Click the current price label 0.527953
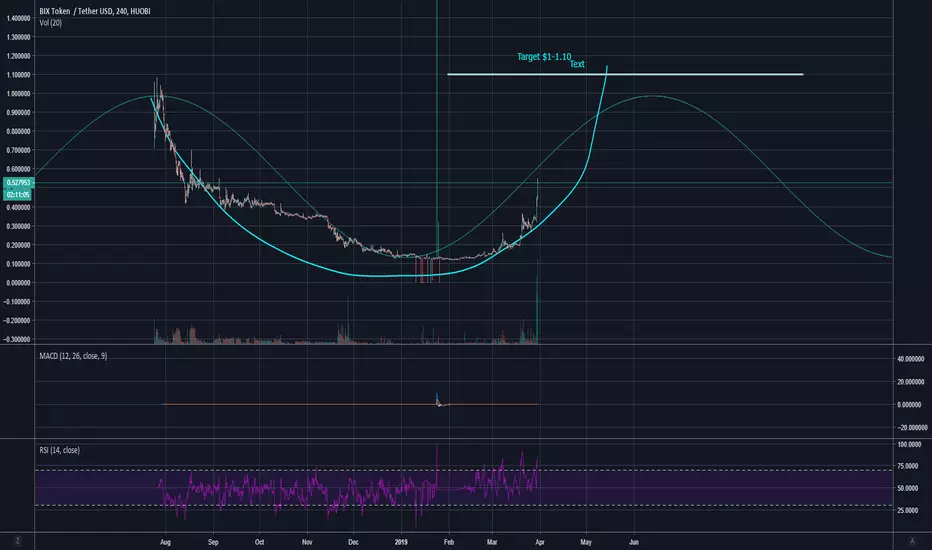 coord(18,183)
